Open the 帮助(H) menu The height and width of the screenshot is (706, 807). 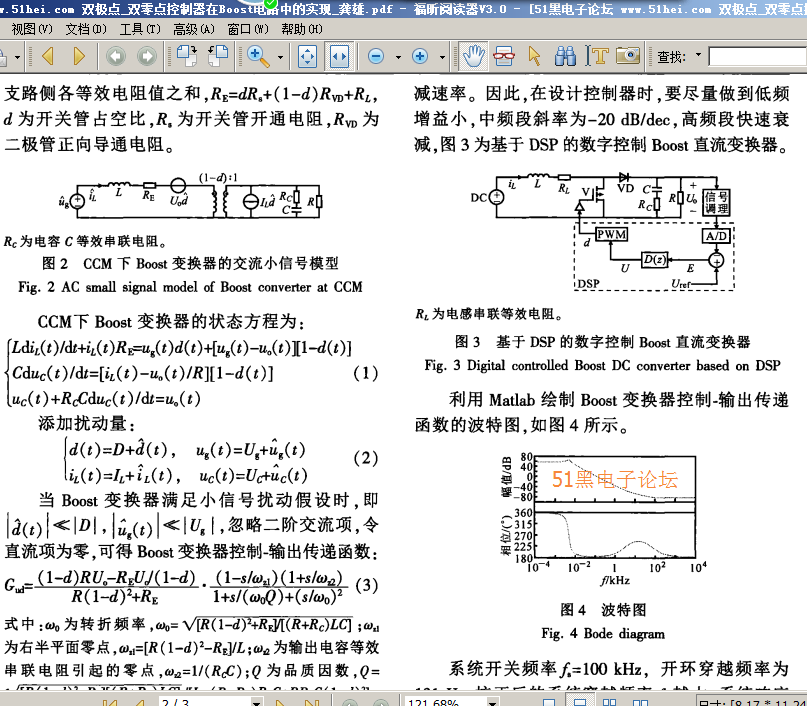tap(302, 29)
